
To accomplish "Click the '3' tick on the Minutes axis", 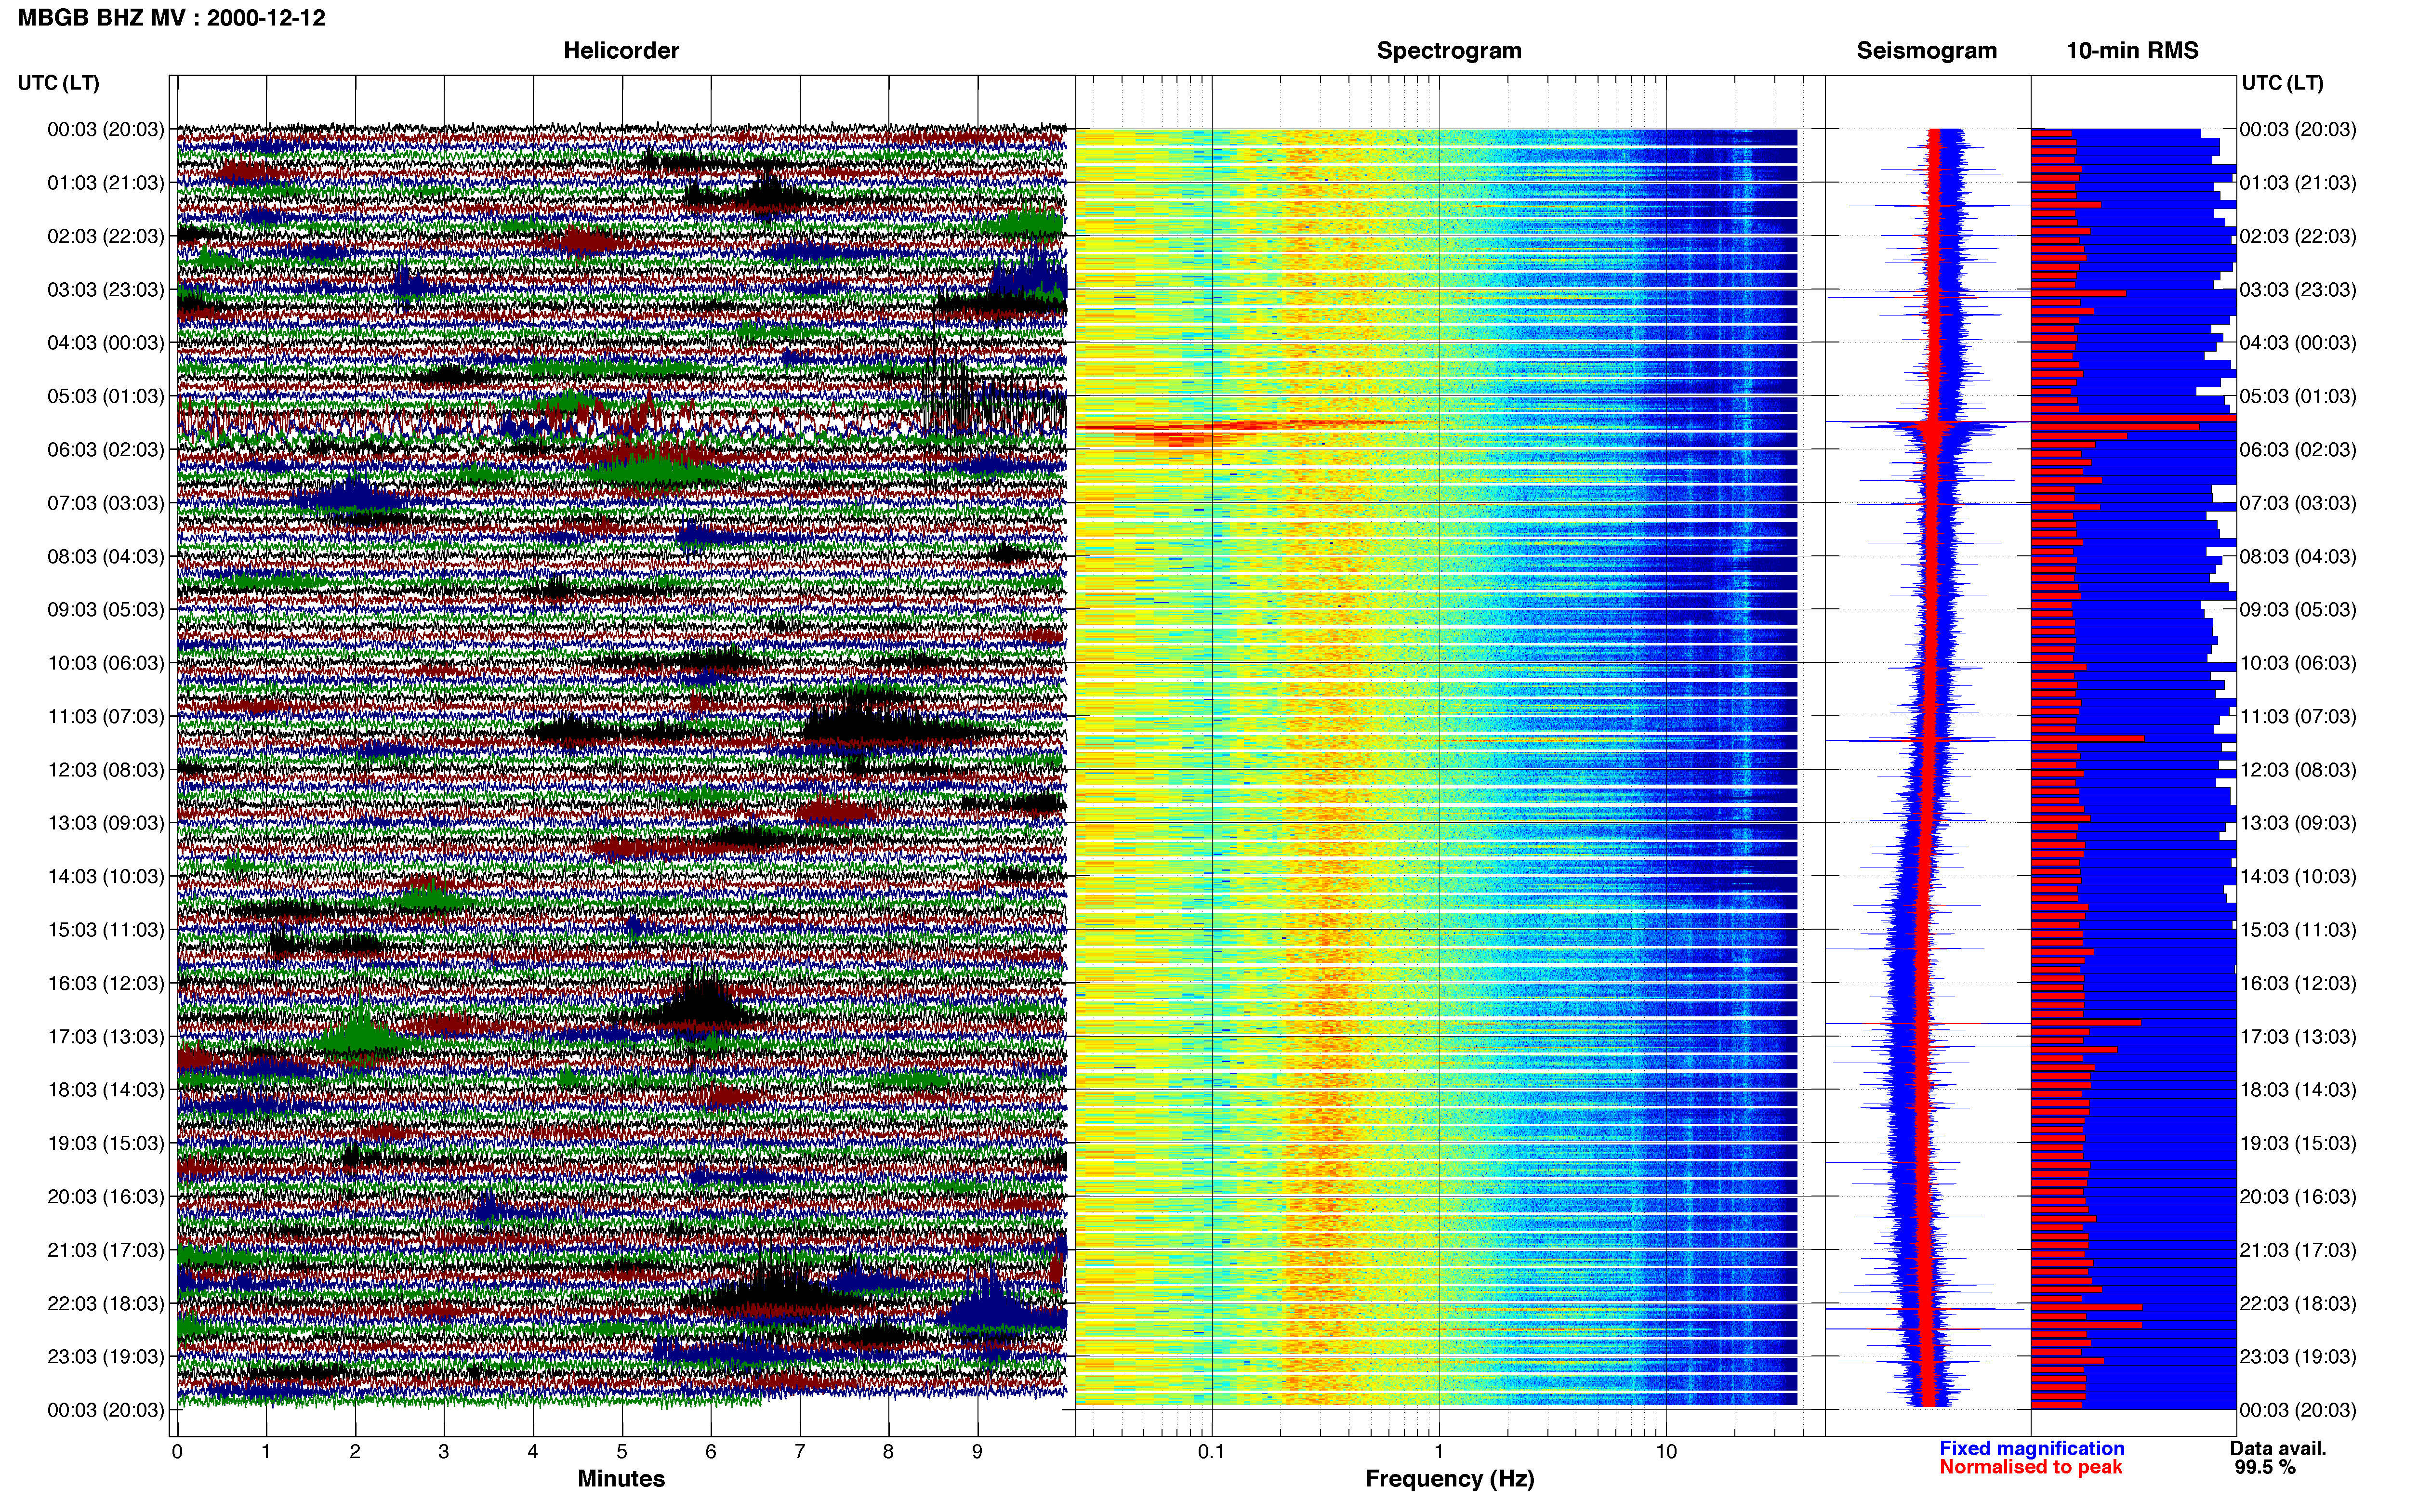I will pyautogui.click(x=444, y=1451).
